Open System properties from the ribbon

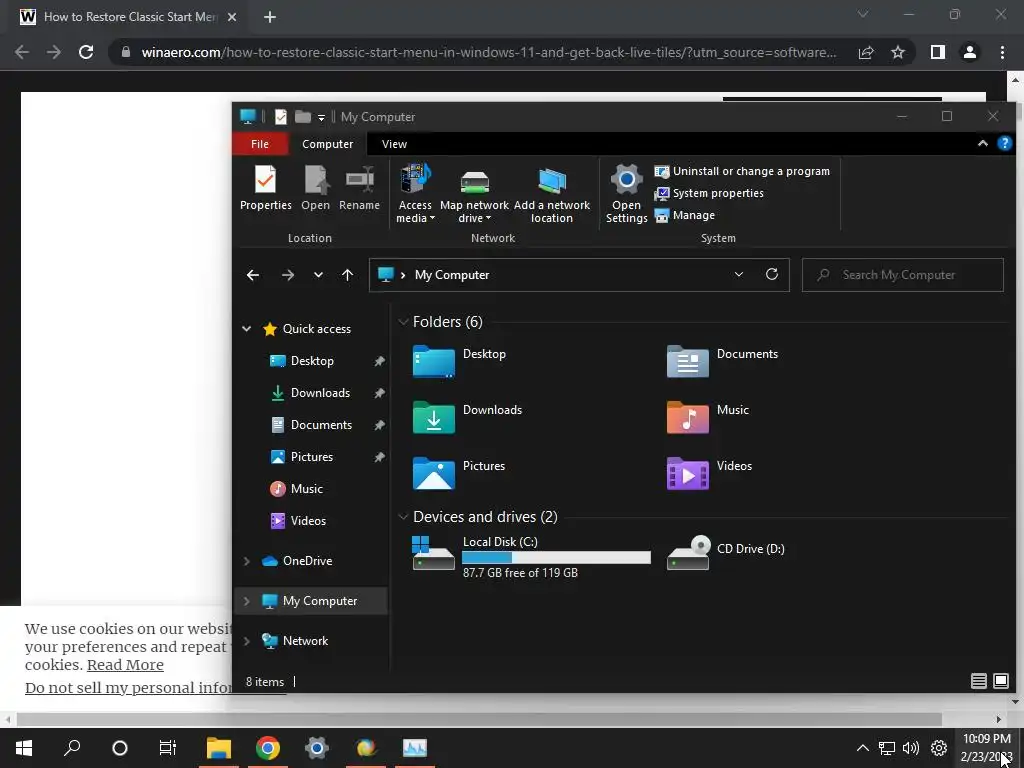(x=709, y=193)
